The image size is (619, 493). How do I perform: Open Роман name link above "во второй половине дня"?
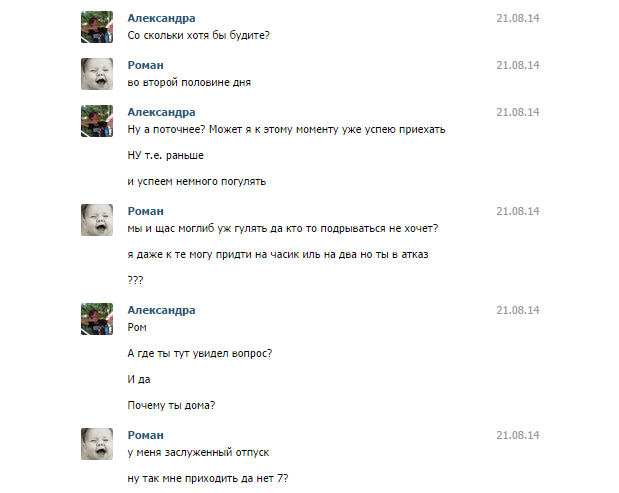coord(146,65)
